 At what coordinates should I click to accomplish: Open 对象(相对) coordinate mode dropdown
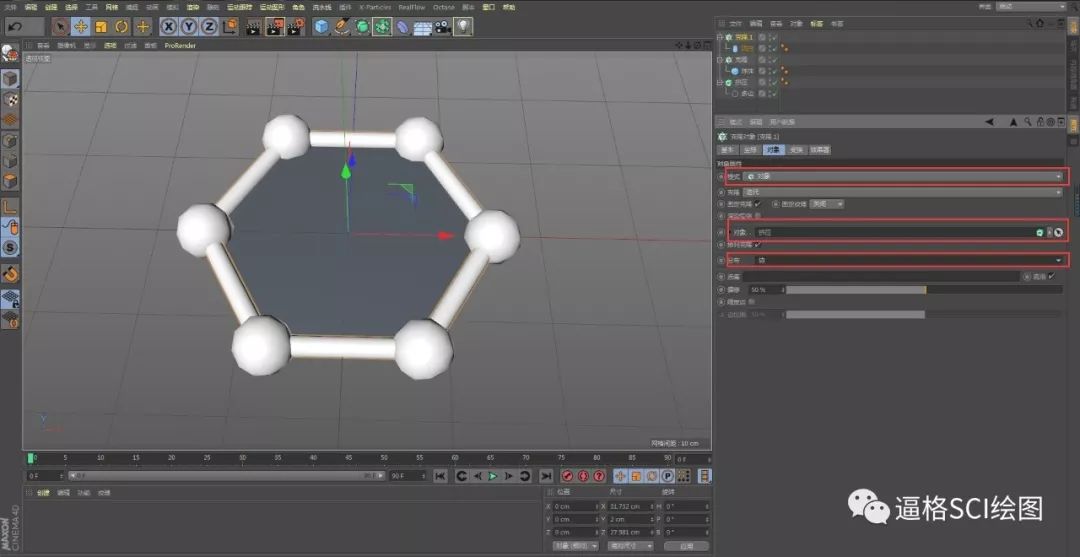point(576,545)
